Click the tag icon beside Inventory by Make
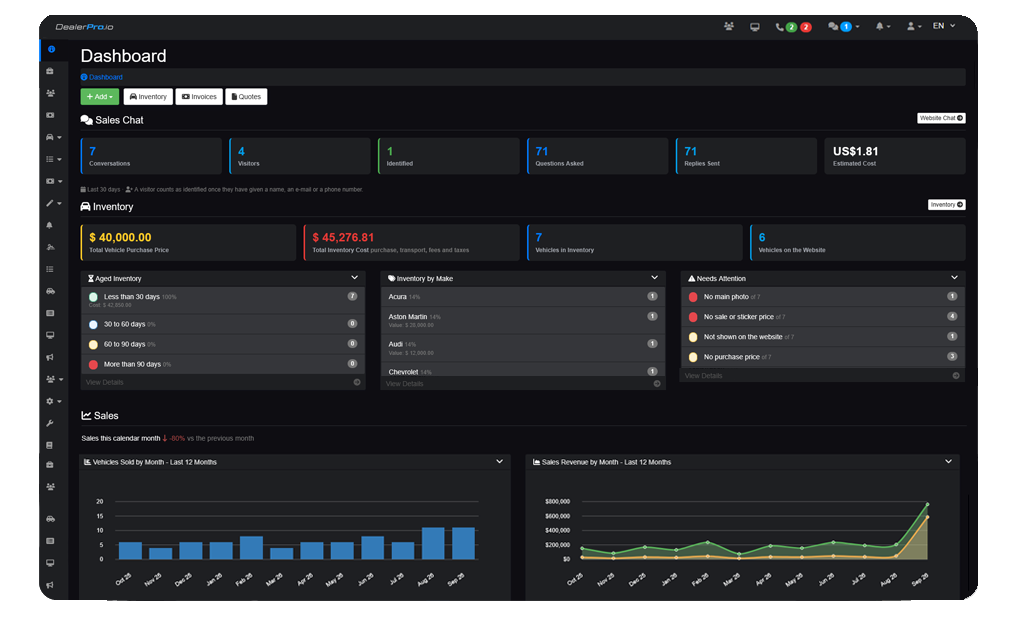Screen dimensions: 1016x635 (x=391, y=279)
